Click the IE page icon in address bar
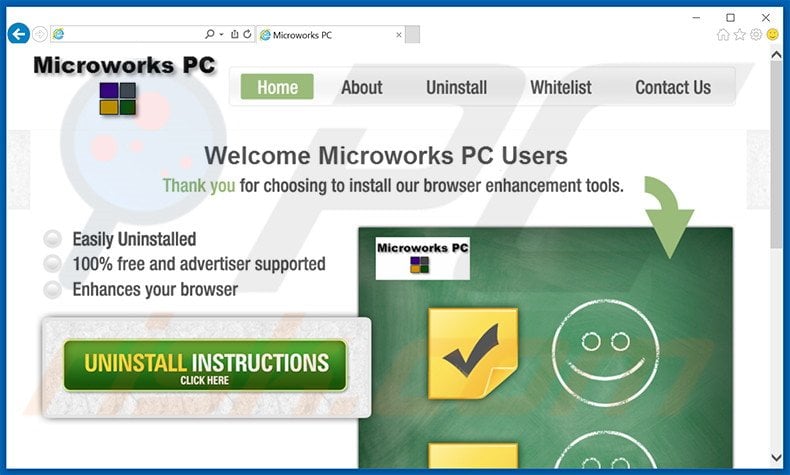This screenshot has width=790, height=475. pyautogui.click(x=58, y=34)
